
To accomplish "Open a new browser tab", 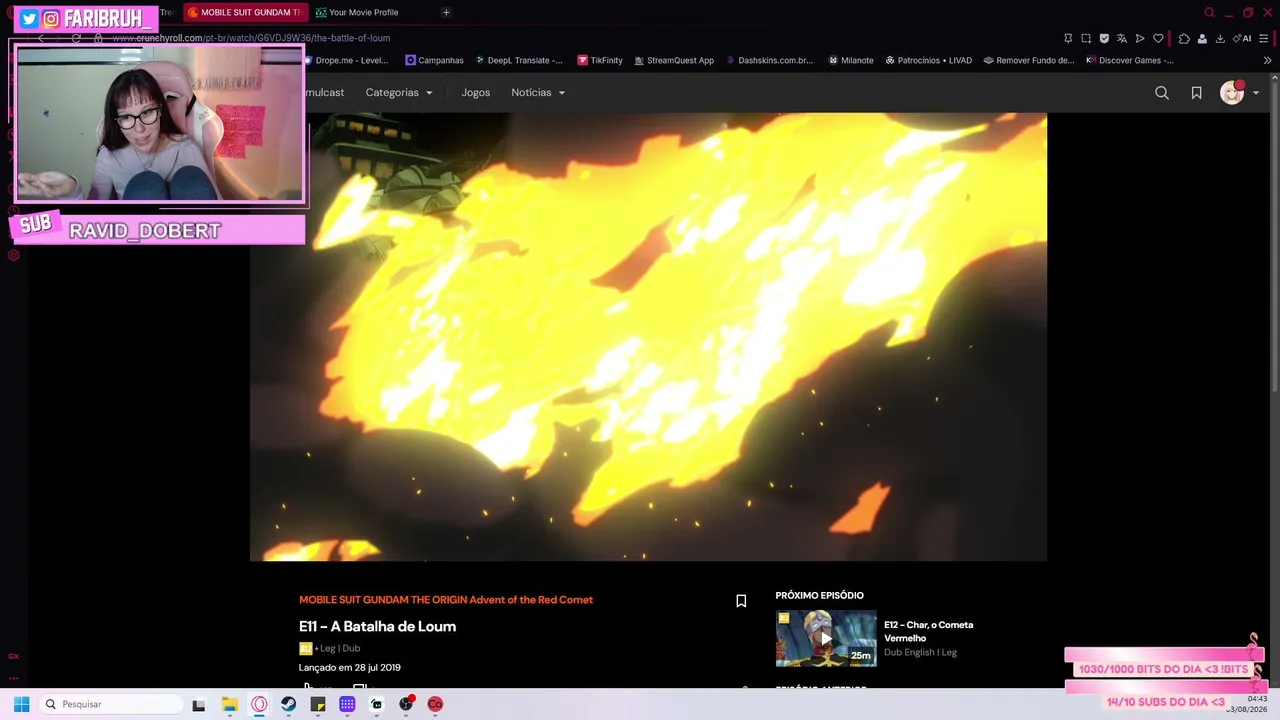I will click(446, 12).
